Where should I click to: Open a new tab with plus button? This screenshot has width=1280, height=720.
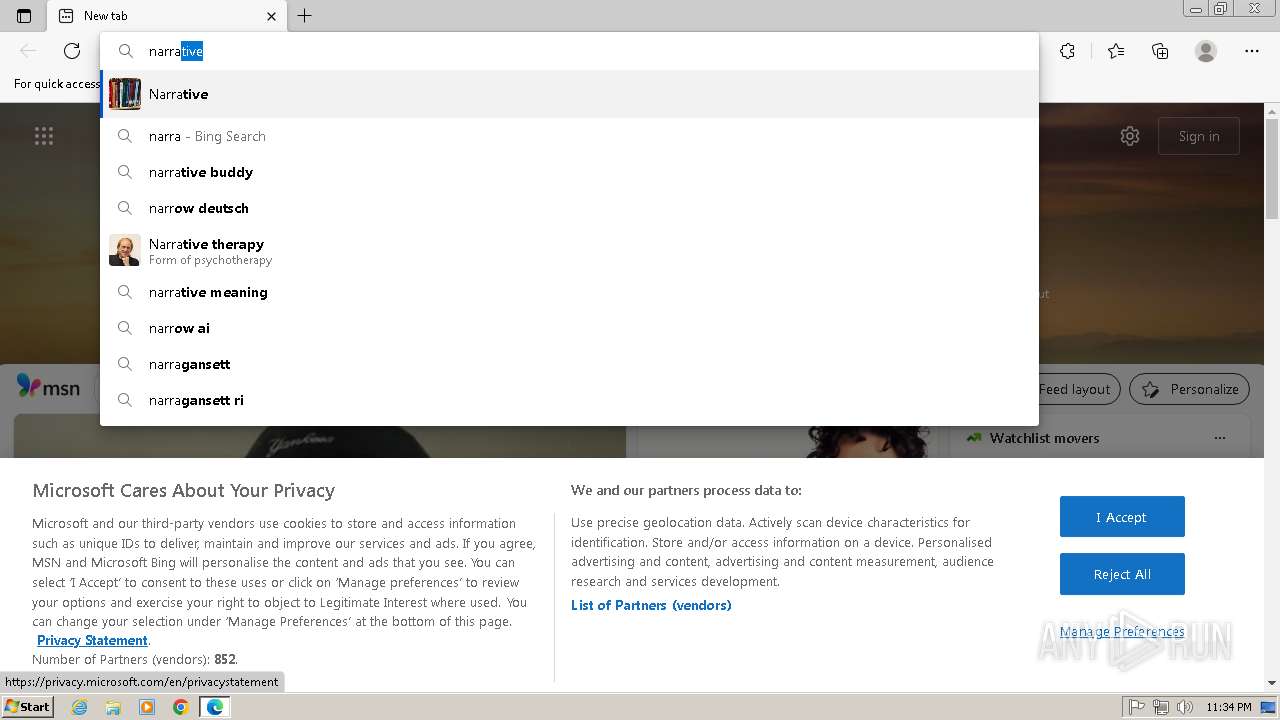tap(305, 16)
